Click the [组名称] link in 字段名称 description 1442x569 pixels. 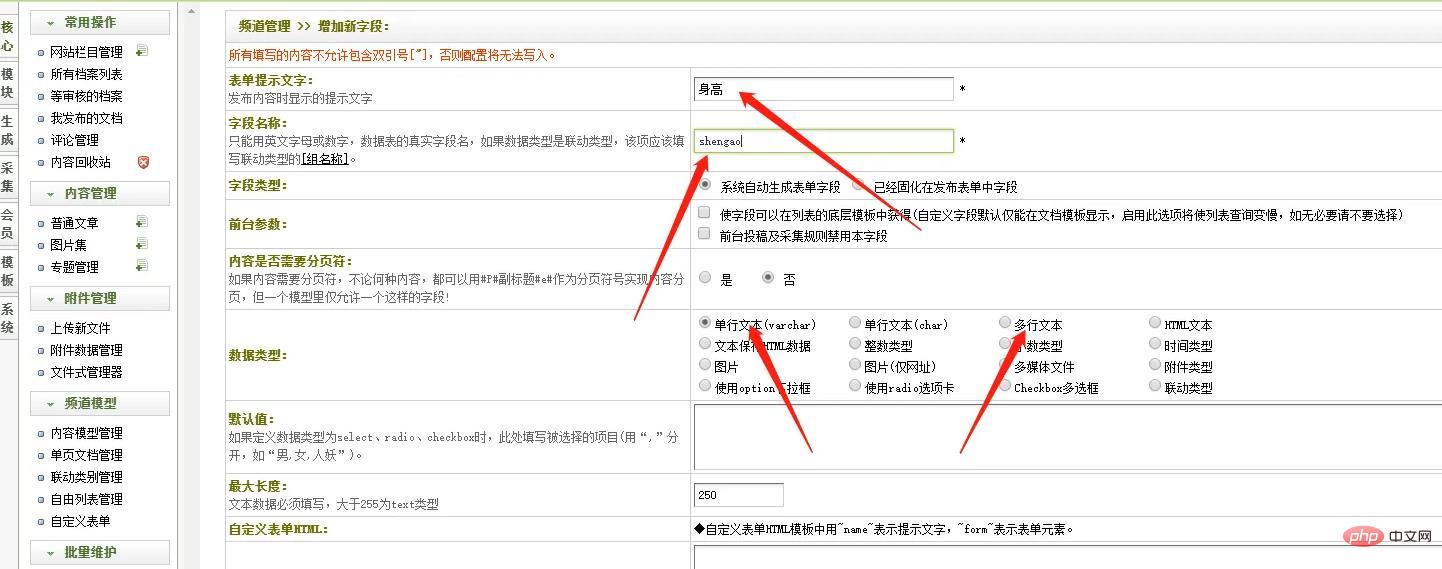click(325, 158)
